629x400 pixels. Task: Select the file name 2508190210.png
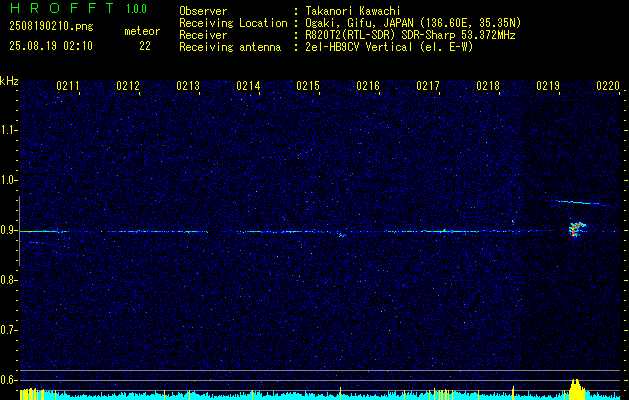pyautogui.click(x=51, y=26)
